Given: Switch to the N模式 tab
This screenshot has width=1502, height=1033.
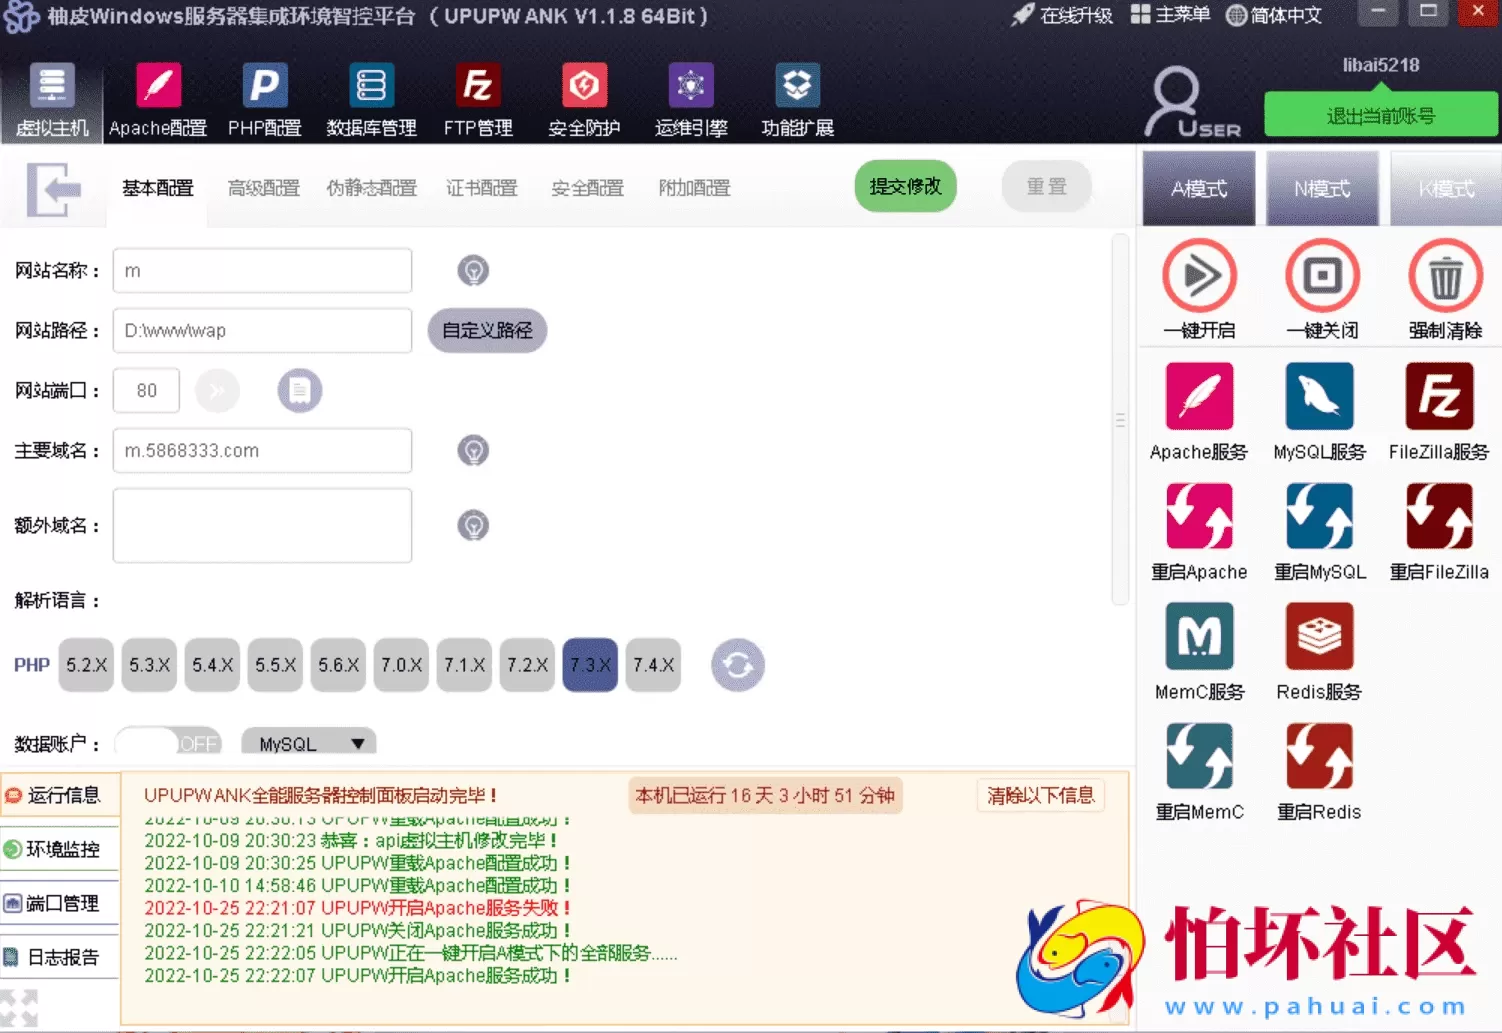Looking at the screenshot, I should pyautogui.click(x=1322, y=188).
